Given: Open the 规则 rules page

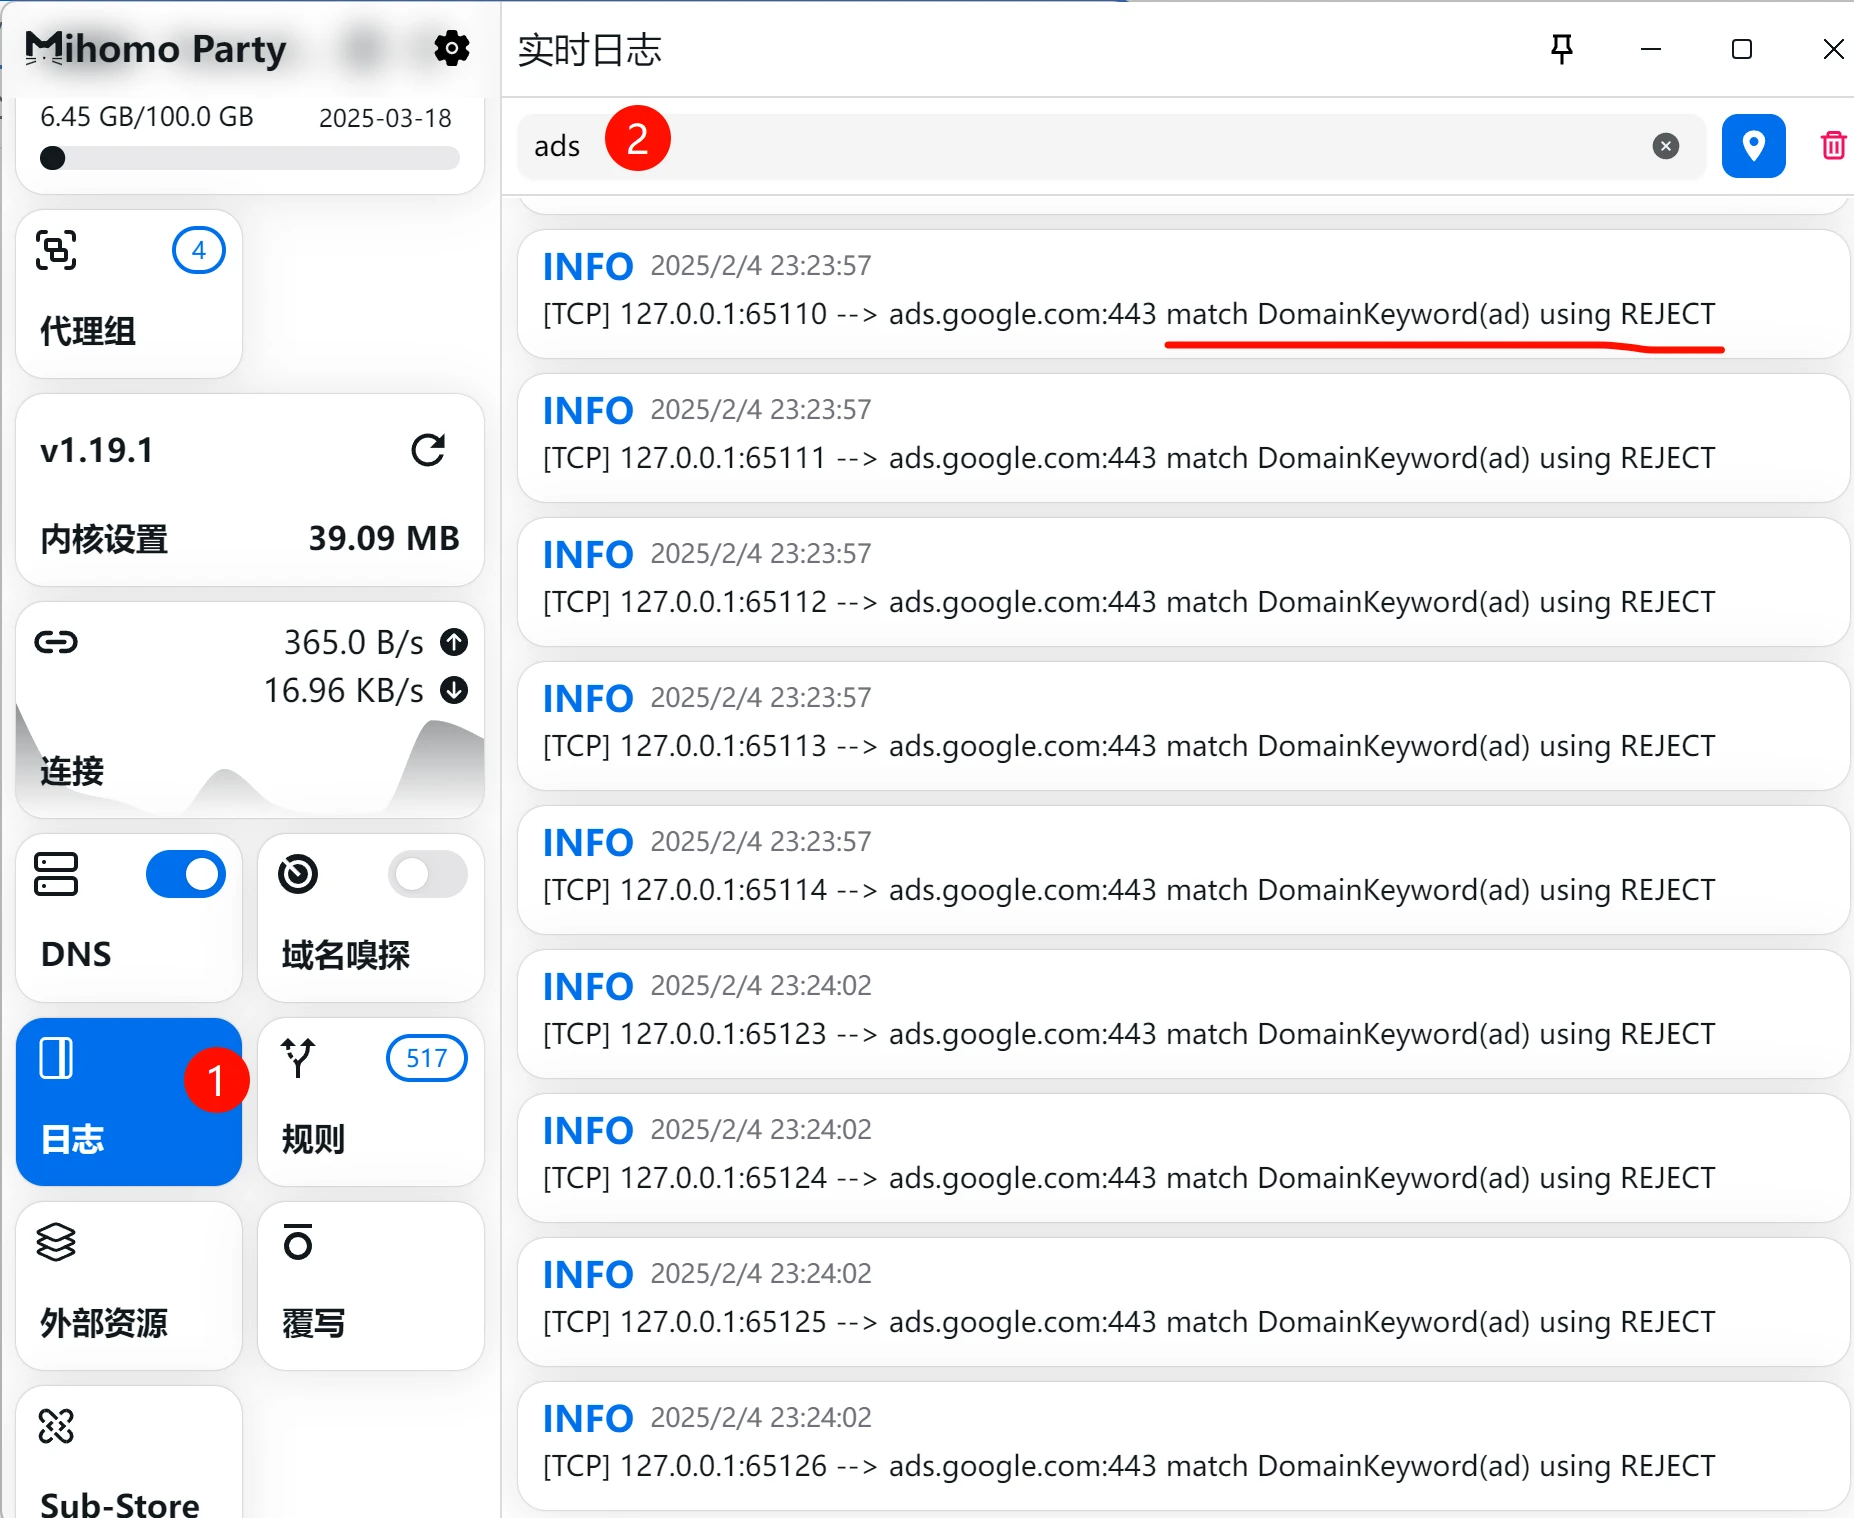Looking at the screenshot, I should click(x=371, y=1102).
